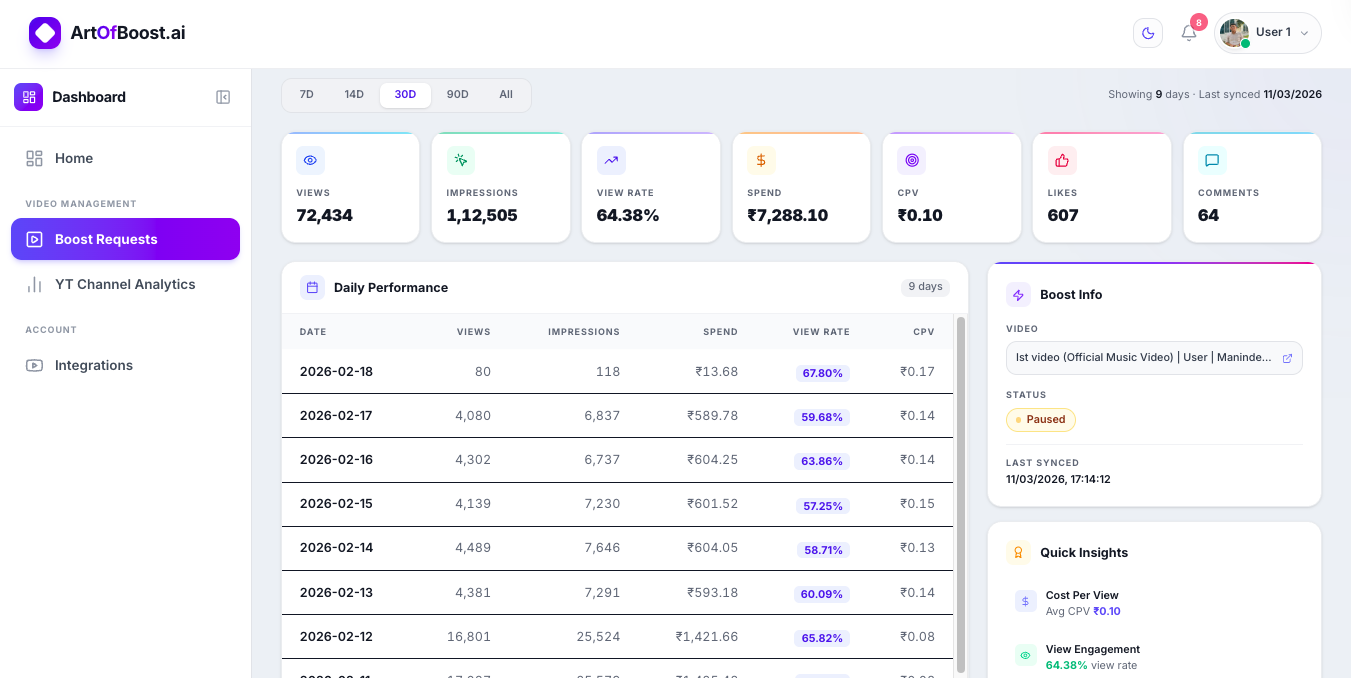Click the Boost Info sparkle icon

pos(1018,294)
